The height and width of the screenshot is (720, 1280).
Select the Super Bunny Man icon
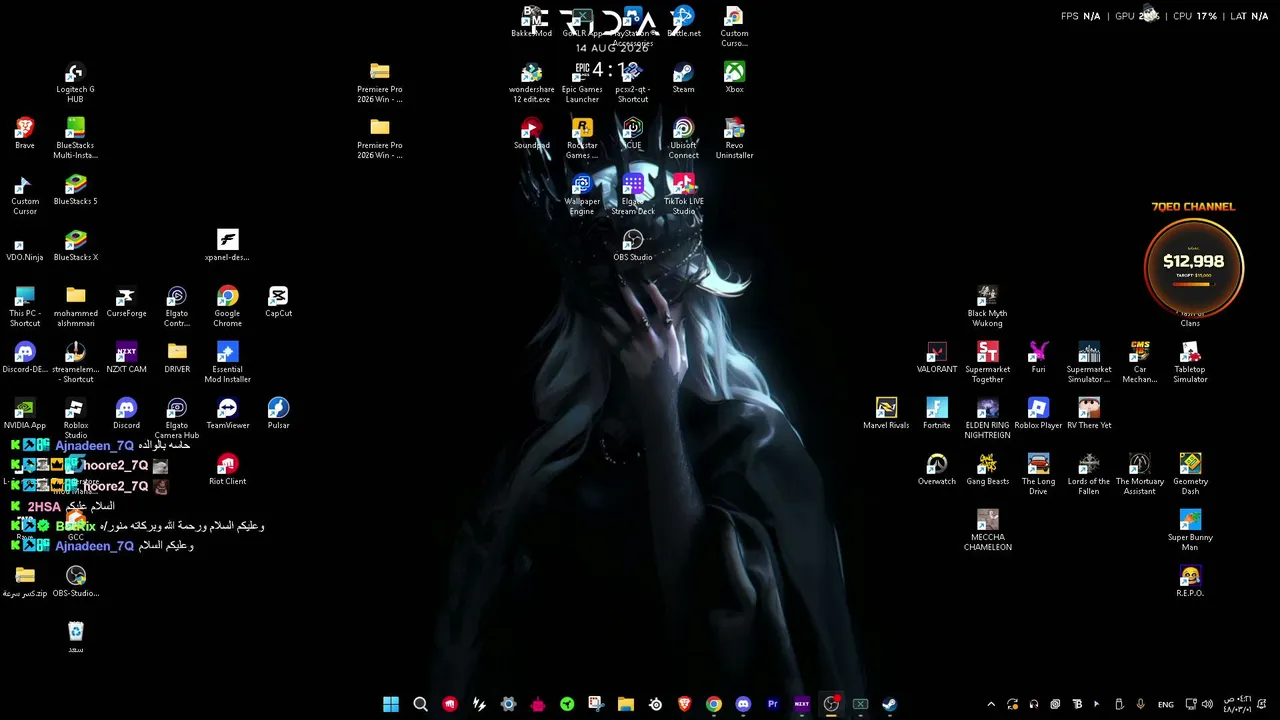(1190, 531)
